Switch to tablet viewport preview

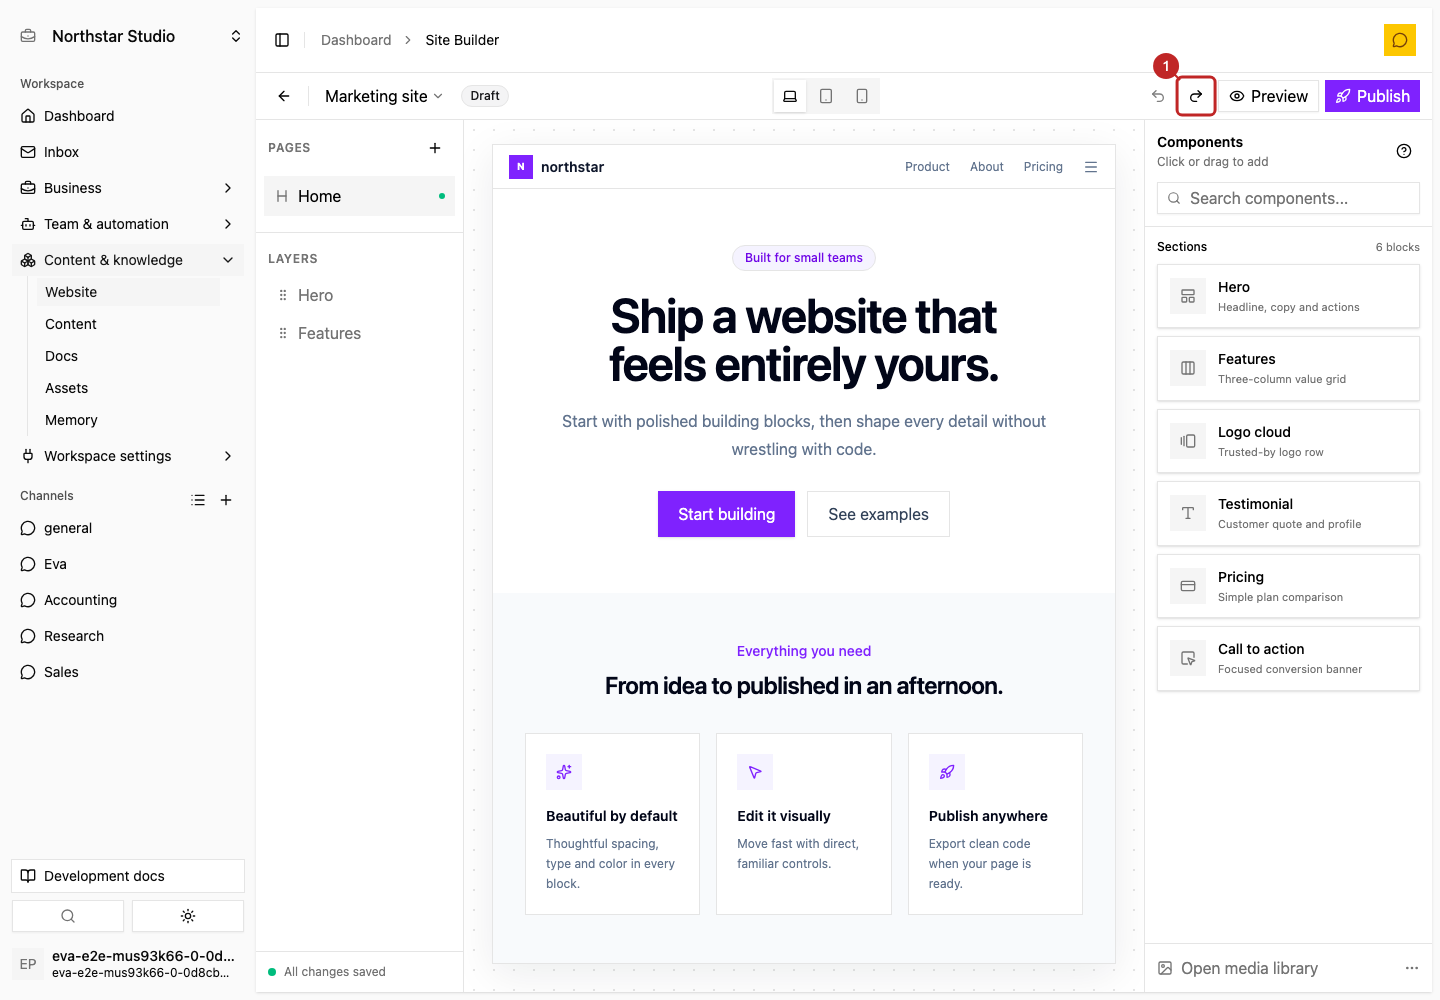[x=826, y=96]
